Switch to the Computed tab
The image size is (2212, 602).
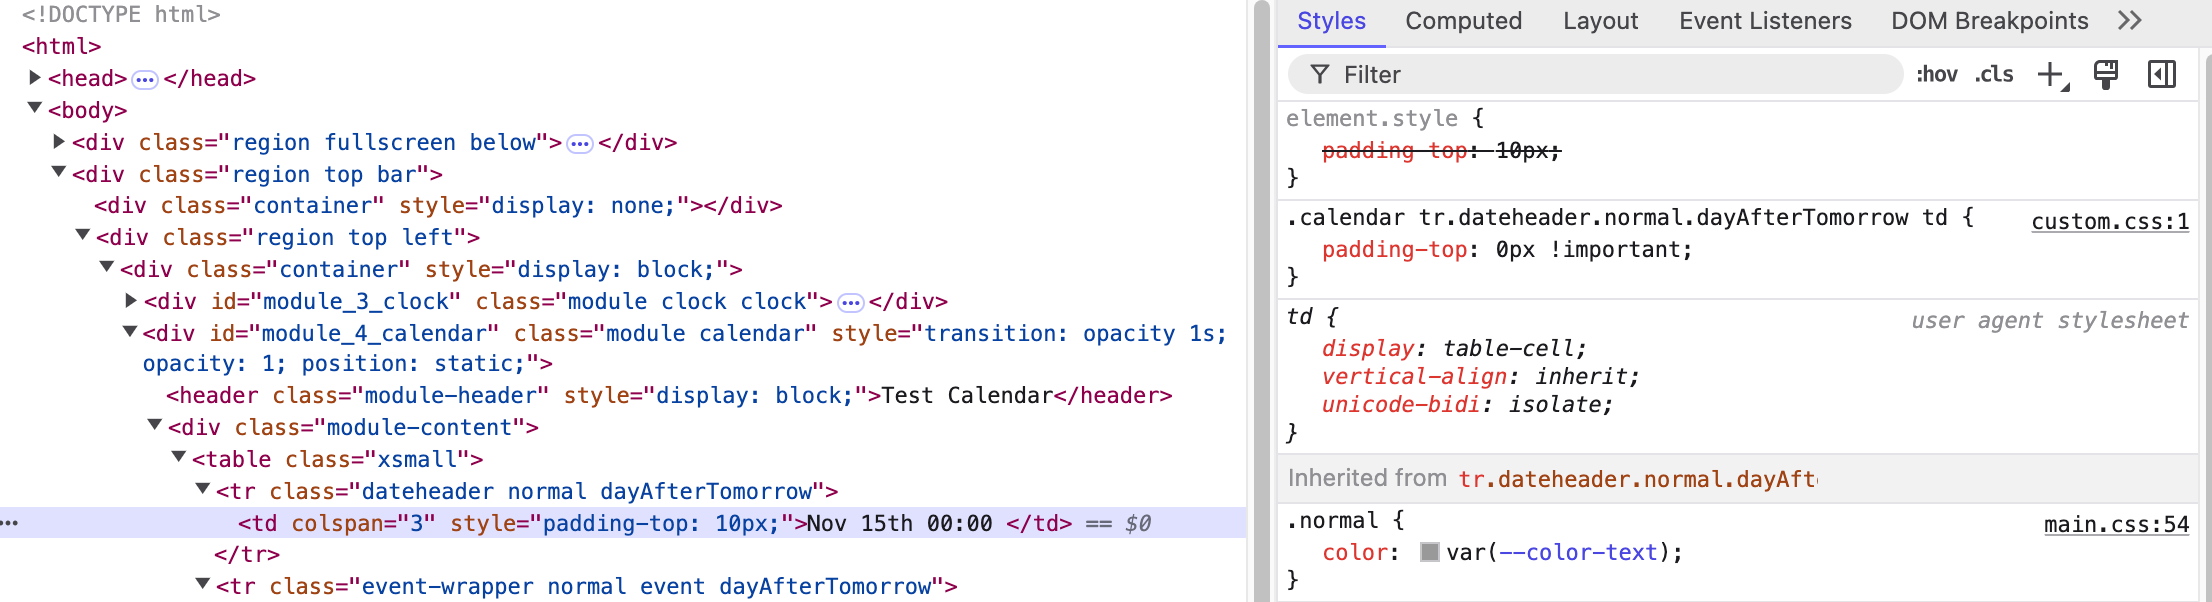[1463, 21]
